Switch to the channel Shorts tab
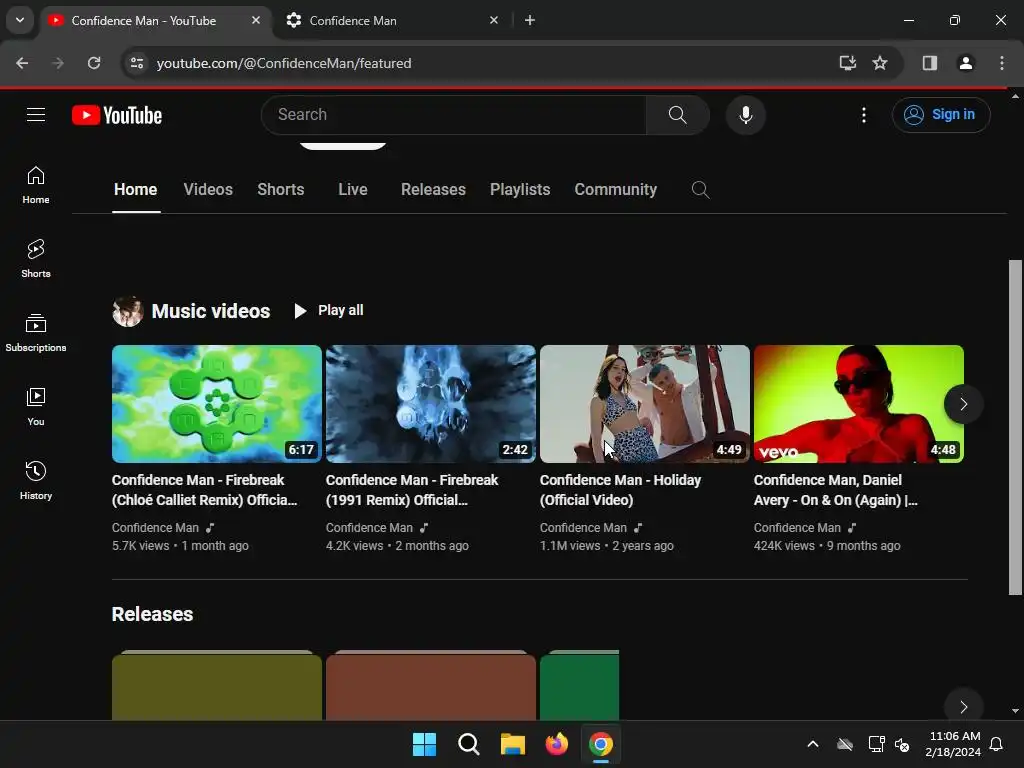 (x=281, y=189)
